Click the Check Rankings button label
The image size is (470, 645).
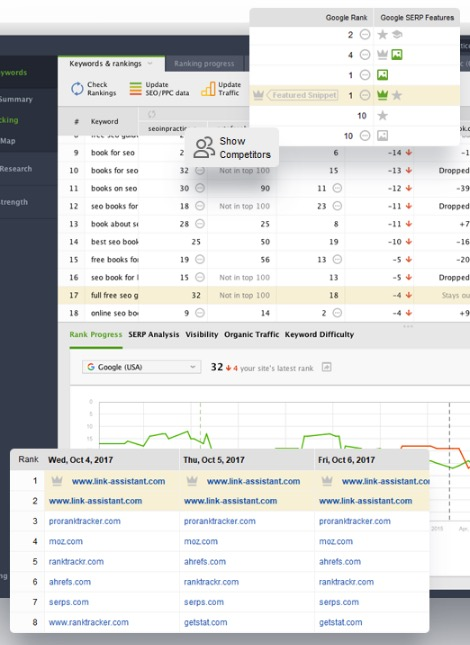(x=102, y=88)
